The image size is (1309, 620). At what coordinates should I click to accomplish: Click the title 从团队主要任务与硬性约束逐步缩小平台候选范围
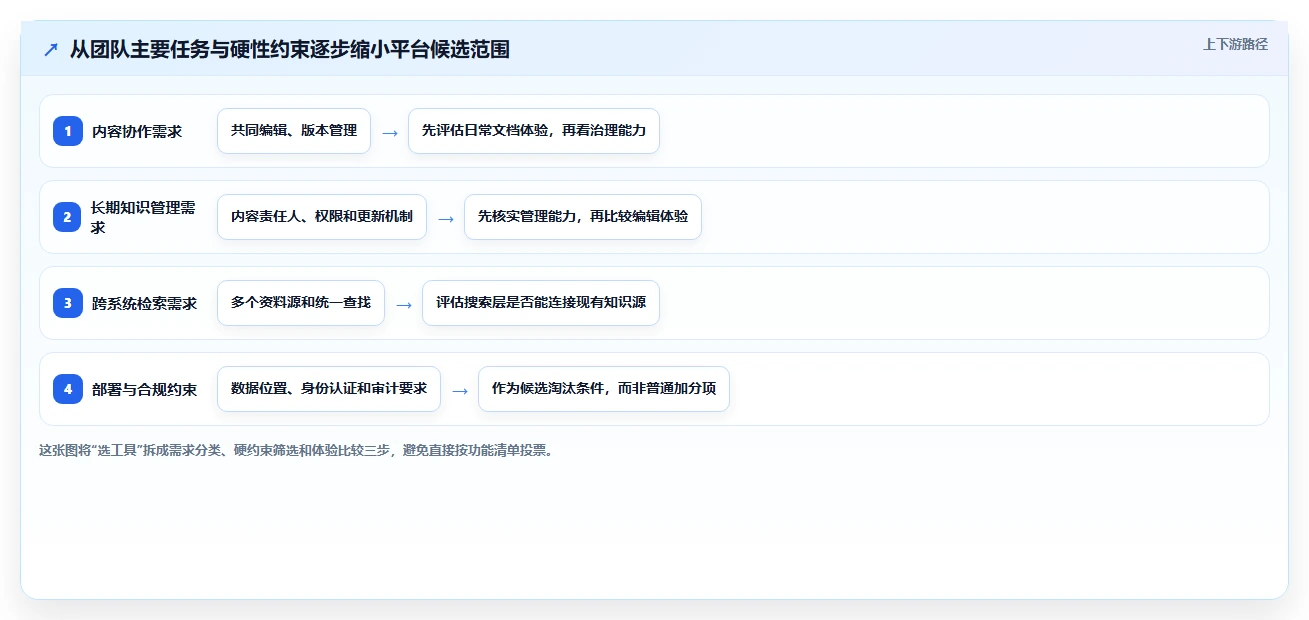coord(289,49)
